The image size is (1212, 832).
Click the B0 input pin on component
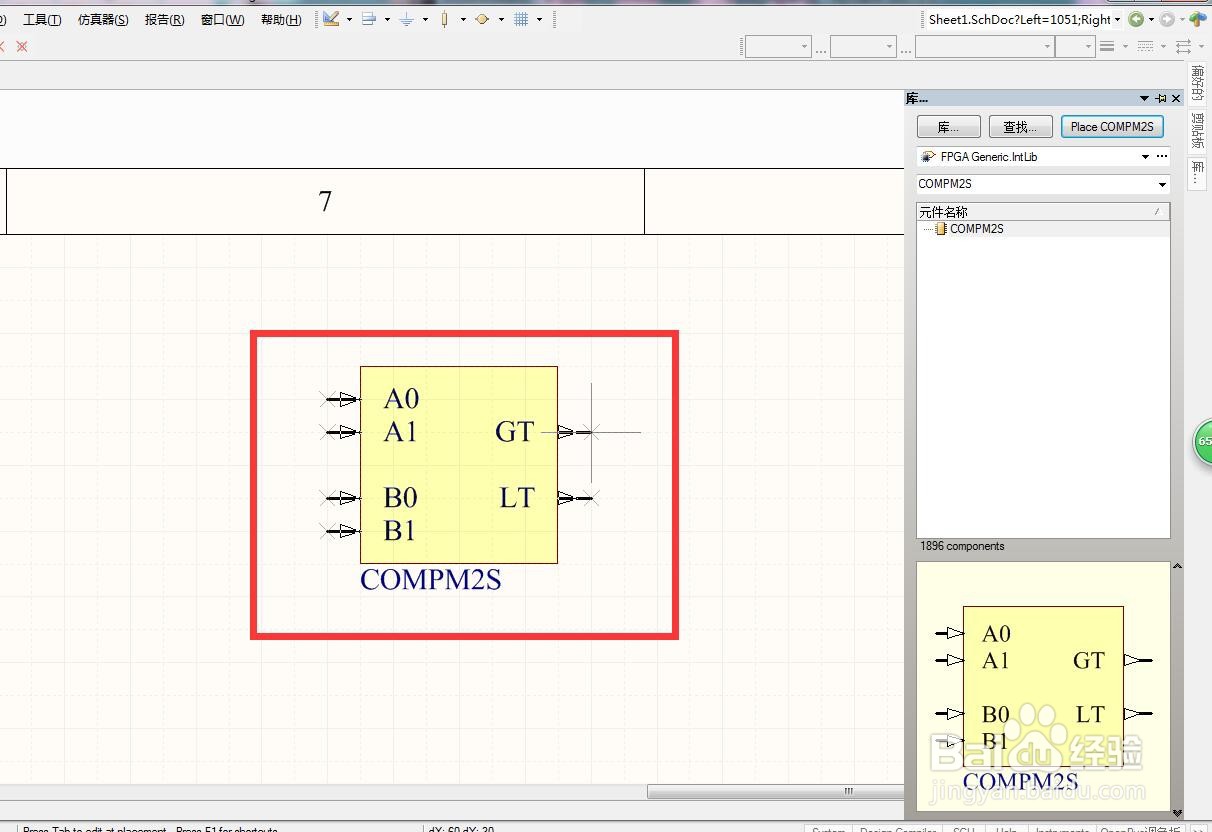point(340,498)
